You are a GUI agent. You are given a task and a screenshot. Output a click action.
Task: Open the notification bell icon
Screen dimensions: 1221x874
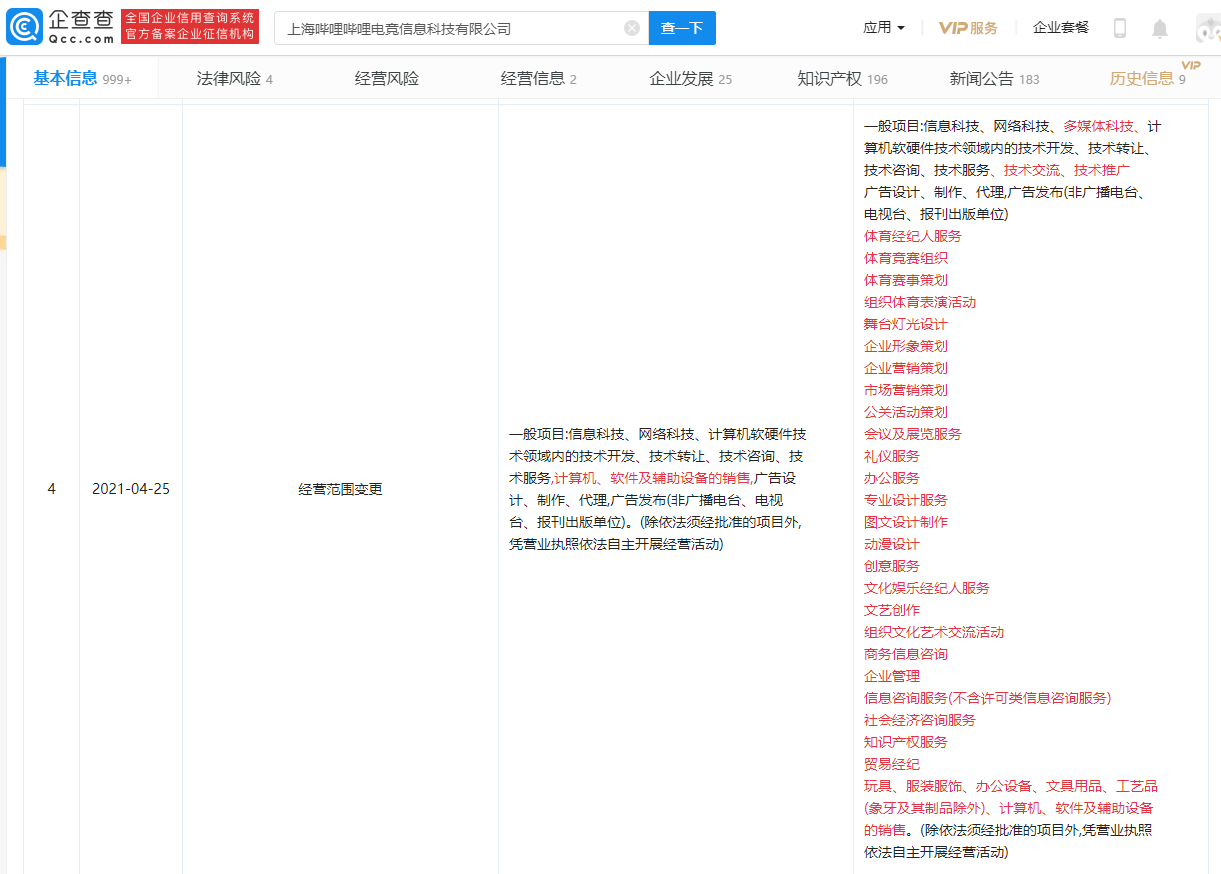pyautogui.click(x=1160, y=28)
